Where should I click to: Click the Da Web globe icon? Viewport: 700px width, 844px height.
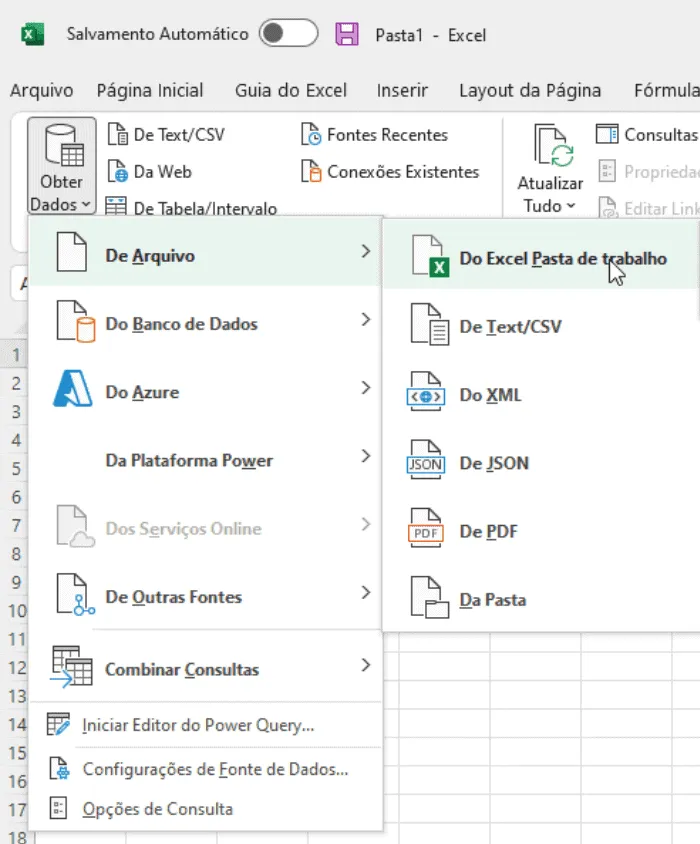[x=117, y=171]
